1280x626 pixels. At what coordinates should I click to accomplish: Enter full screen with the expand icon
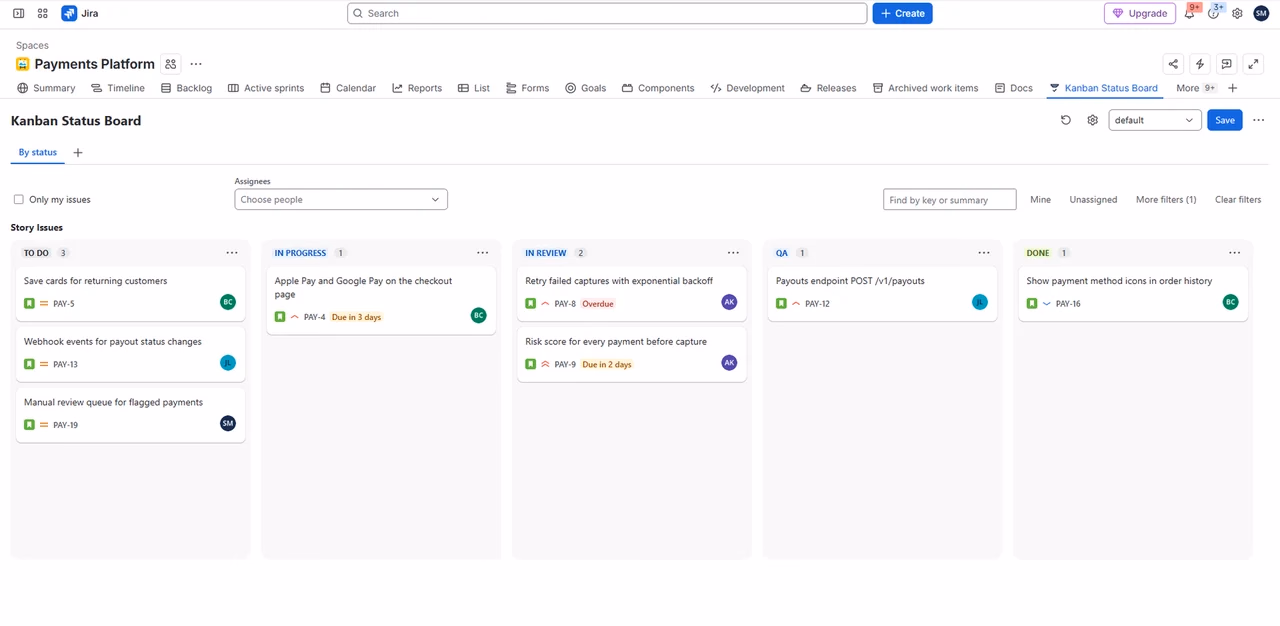pyautogui.click(x=1253, y=64)
